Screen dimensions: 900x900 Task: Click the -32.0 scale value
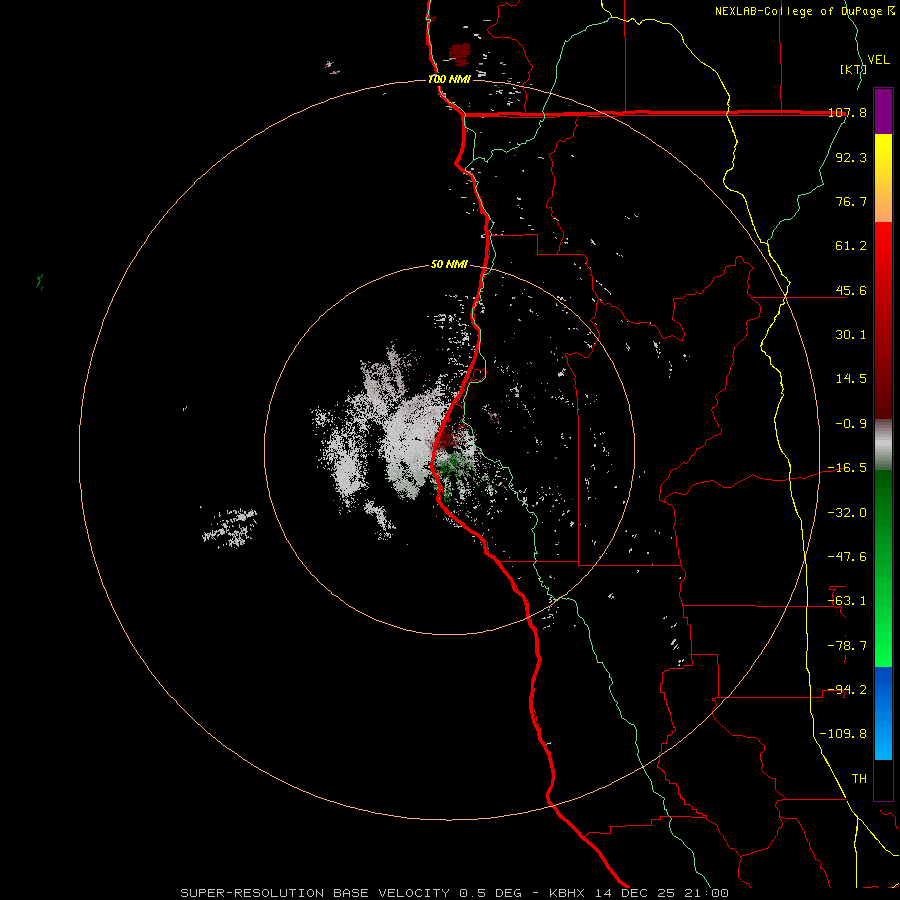coord(847,513)
